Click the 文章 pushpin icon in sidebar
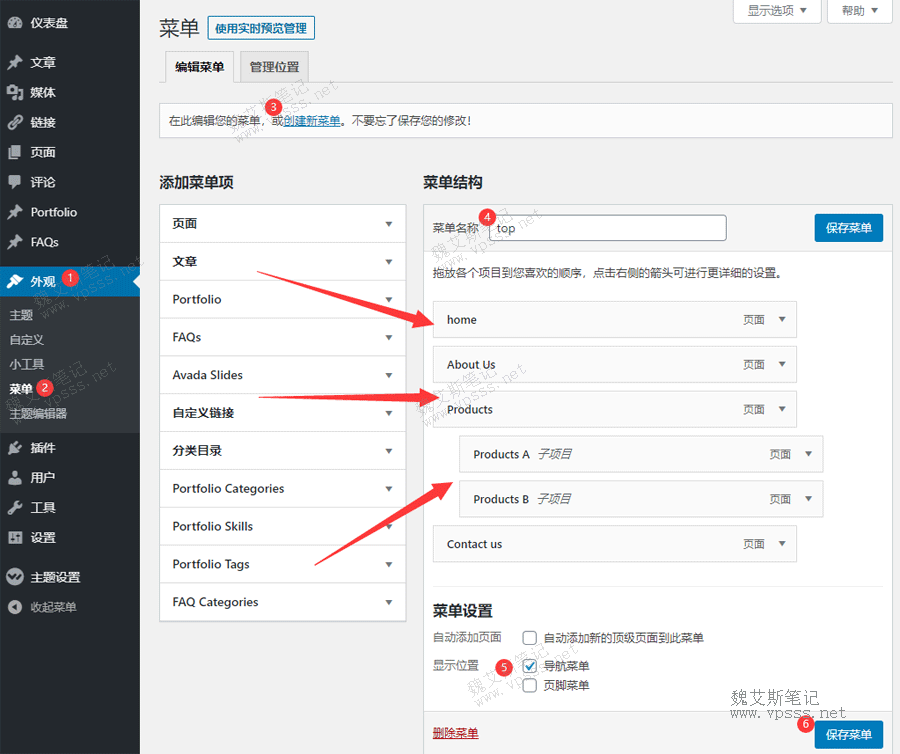Screen dimensions: 900x754 pos(15,62)
